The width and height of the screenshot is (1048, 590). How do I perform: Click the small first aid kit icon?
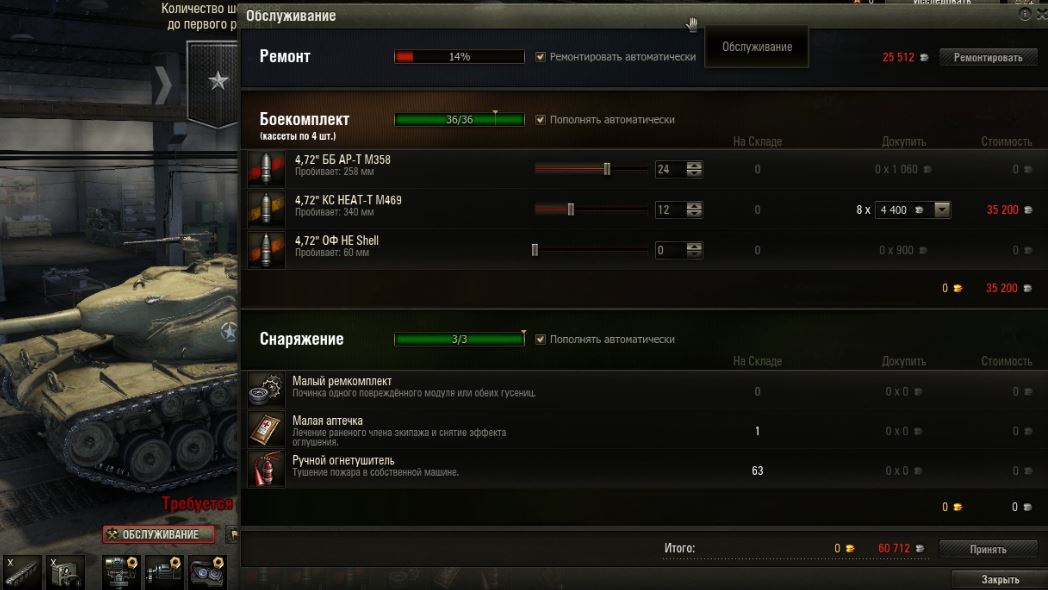(266, 430)
